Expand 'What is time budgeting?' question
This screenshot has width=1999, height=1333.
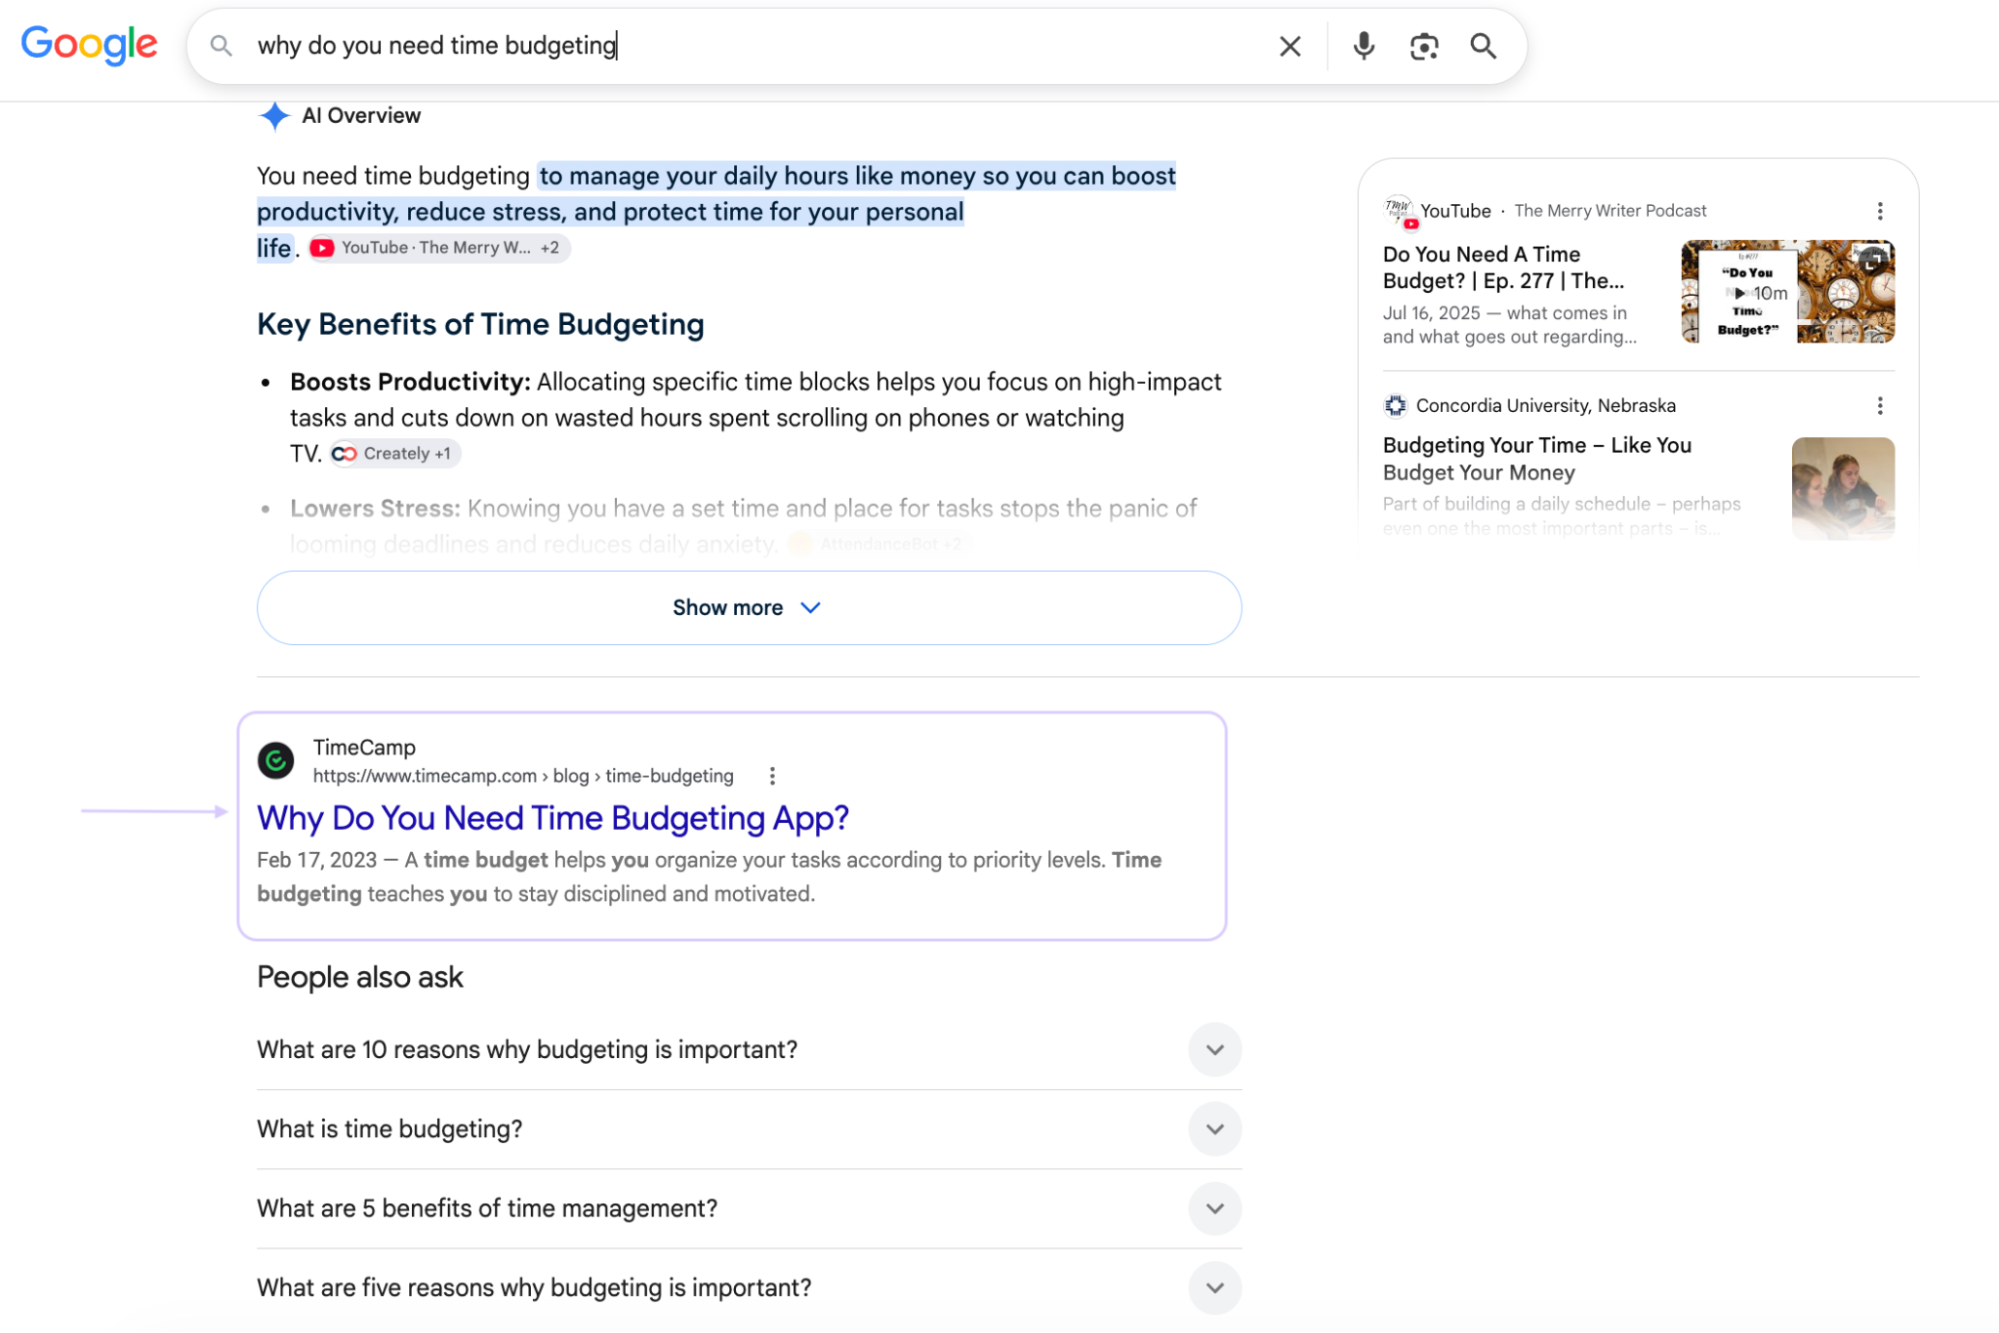click(749, 1129)
